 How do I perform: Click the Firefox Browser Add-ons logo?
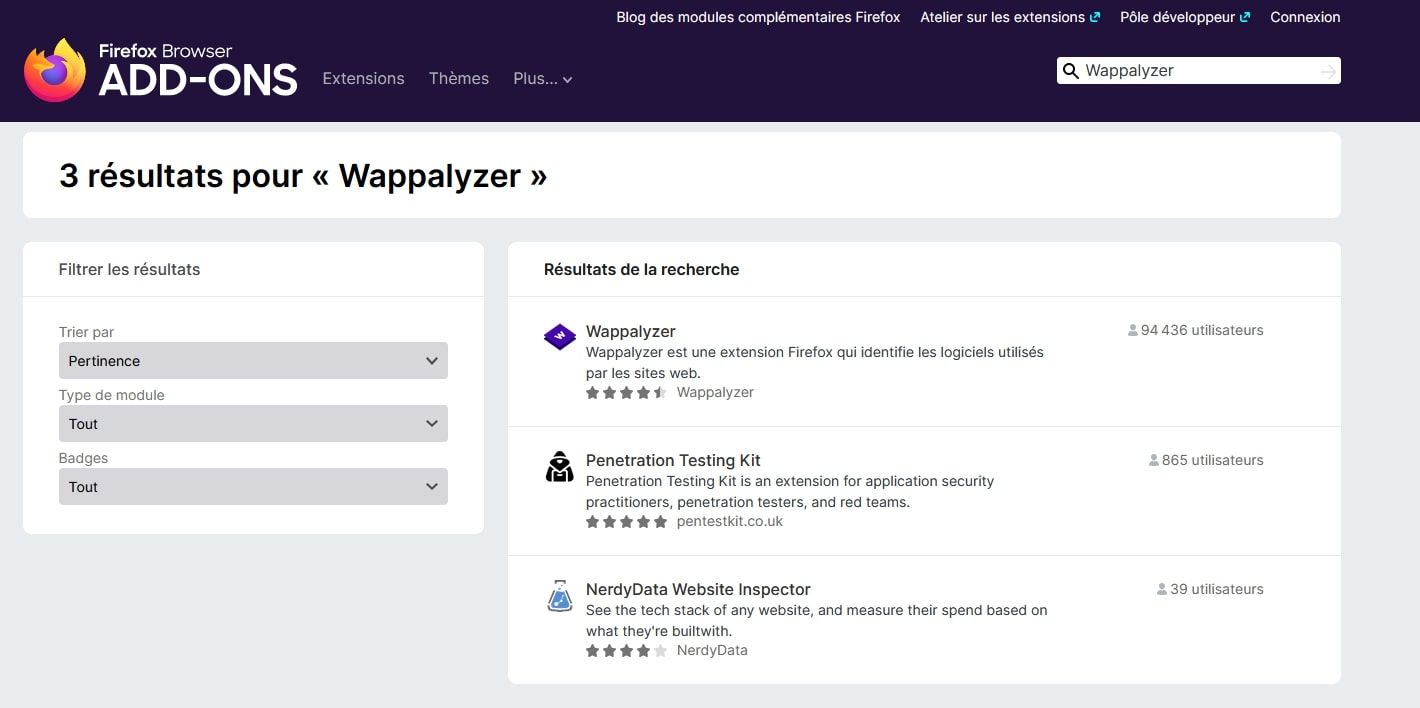tap(161, 70)
